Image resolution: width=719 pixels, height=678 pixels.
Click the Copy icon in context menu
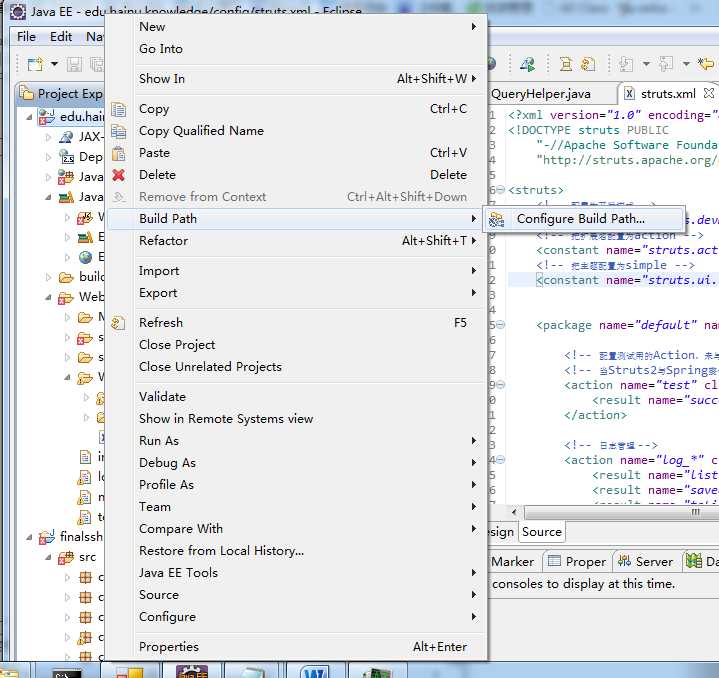pos(118,109)
